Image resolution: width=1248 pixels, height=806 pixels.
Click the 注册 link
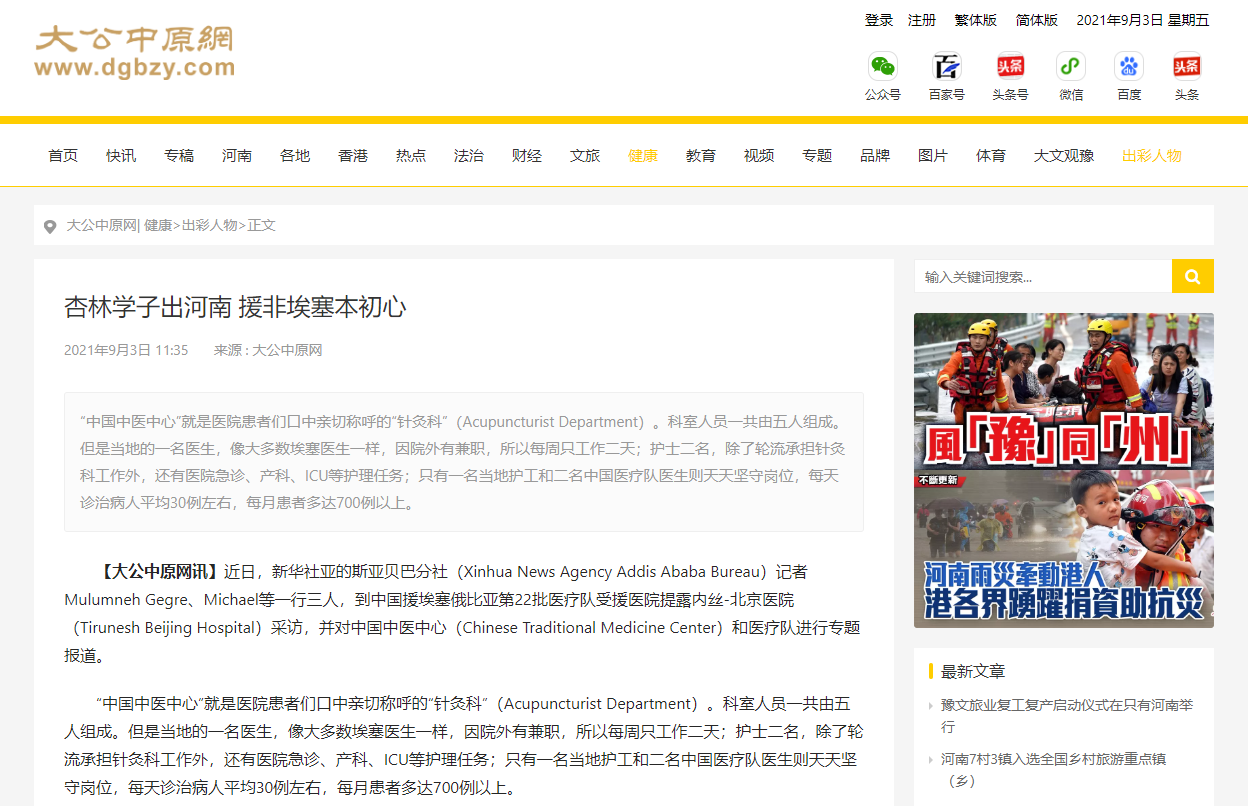click(x=922, y=20)
